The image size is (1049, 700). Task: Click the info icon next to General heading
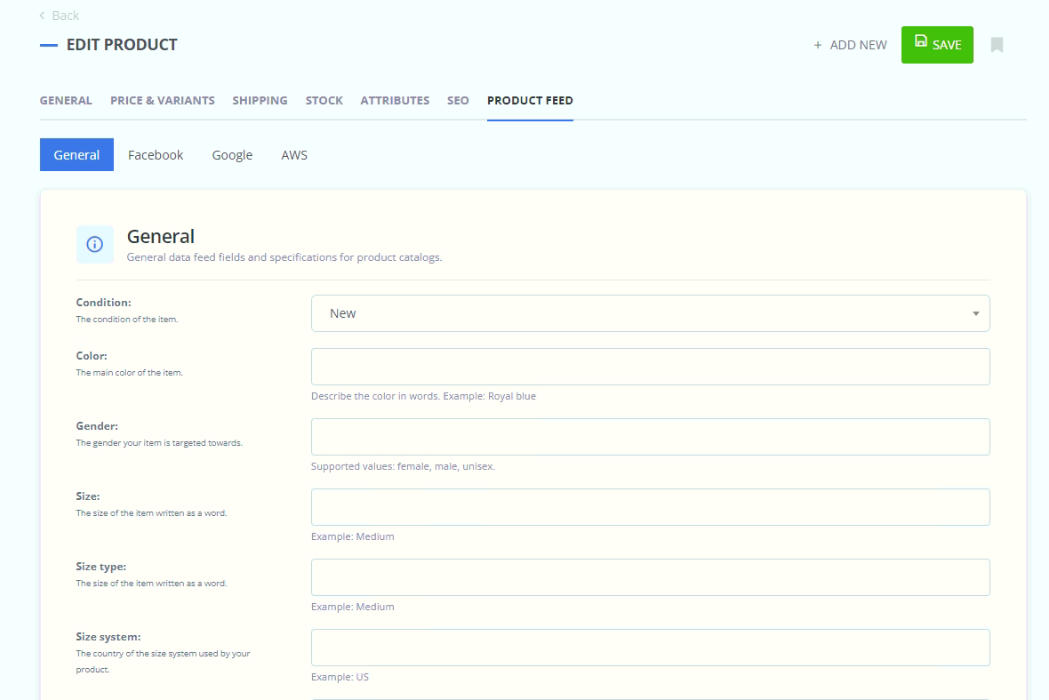tap(94, 244)
